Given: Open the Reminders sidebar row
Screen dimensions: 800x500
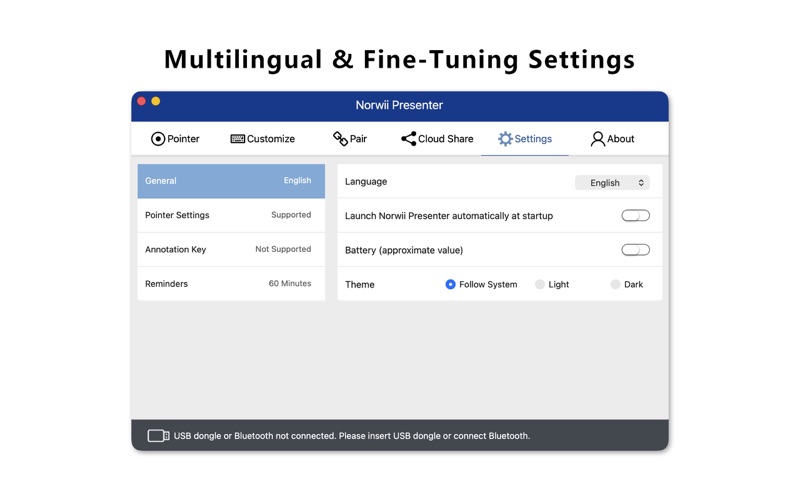Looking at the screenshot, I should [231, 284].
